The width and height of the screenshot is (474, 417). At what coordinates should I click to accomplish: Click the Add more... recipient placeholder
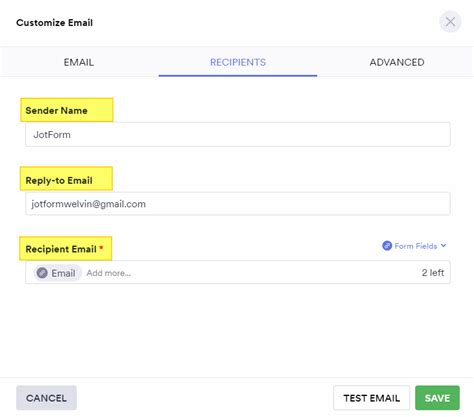pyautogui.click(x=109, y=273)
